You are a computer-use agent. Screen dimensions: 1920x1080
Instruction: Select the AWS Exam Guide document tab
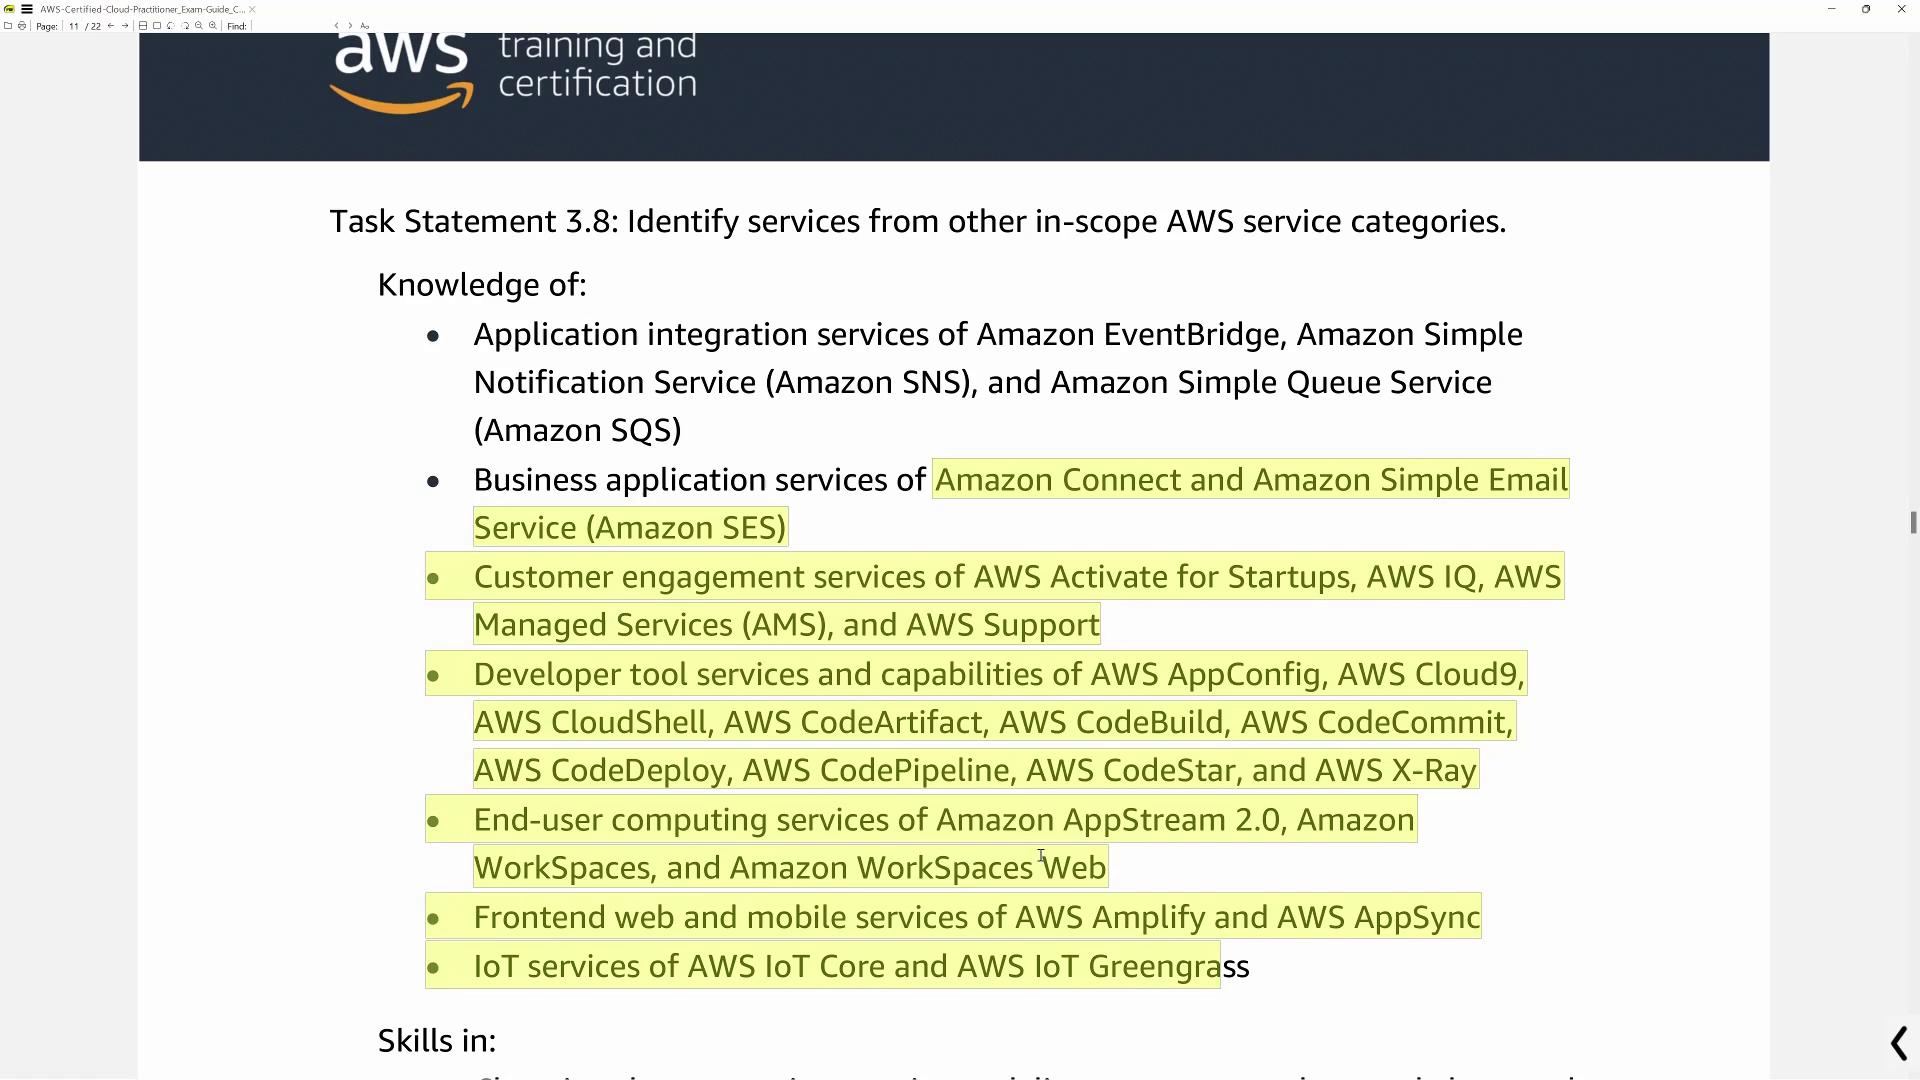click(142, 9)
